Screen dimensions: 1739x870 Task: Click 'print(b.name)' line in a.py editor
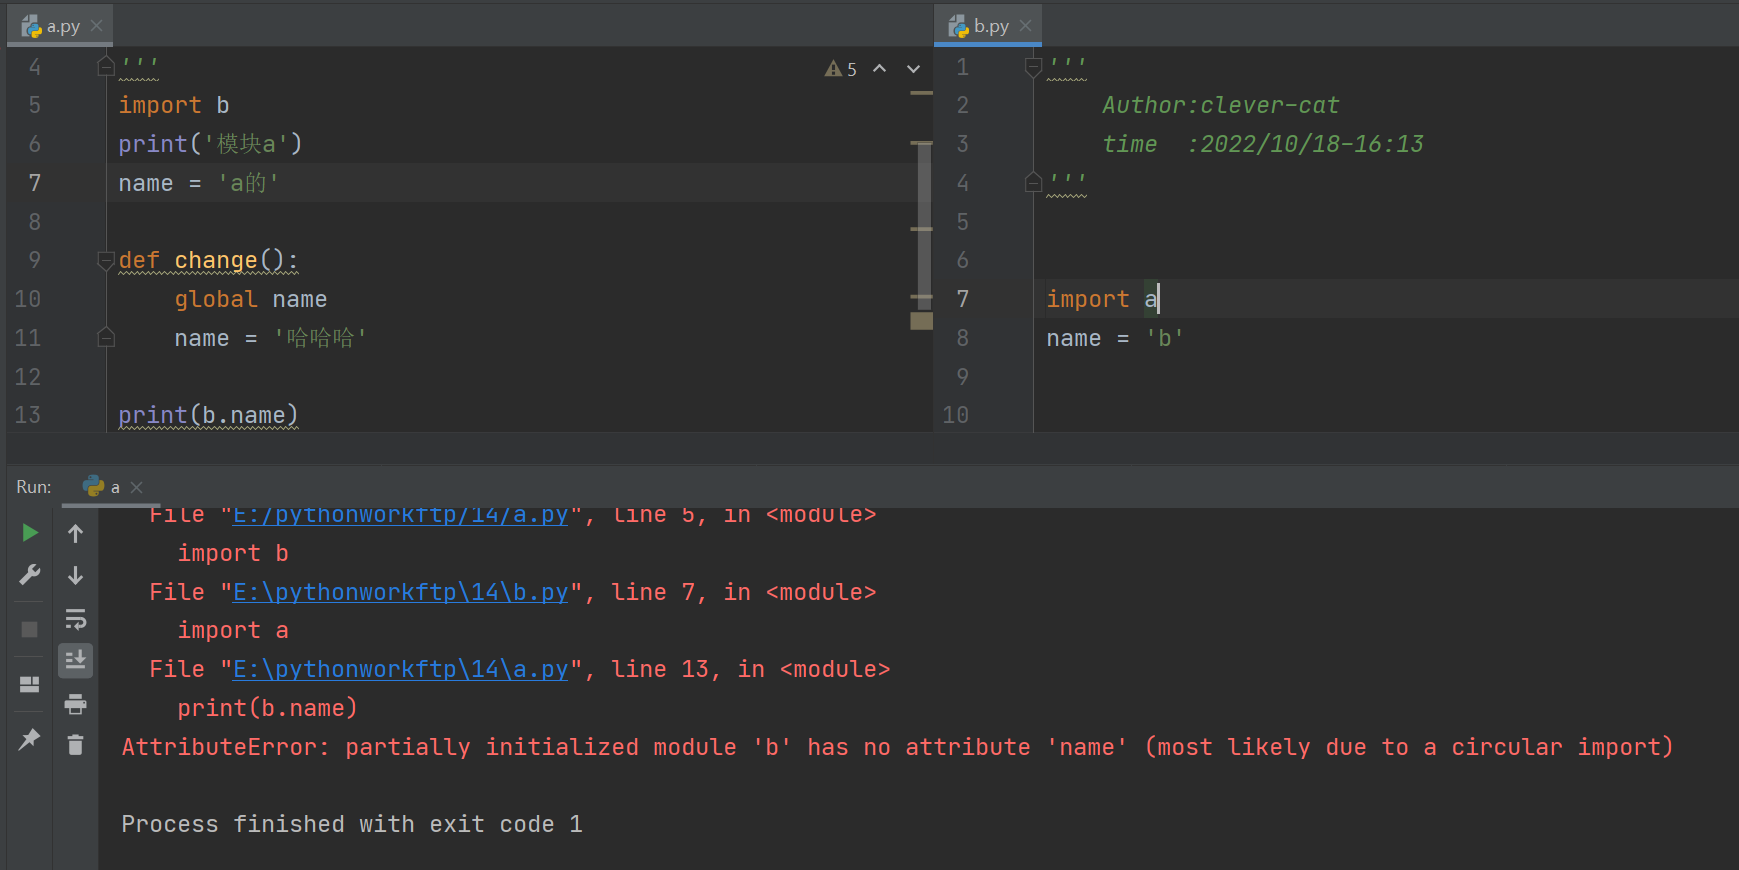click(x=208, y=415)
